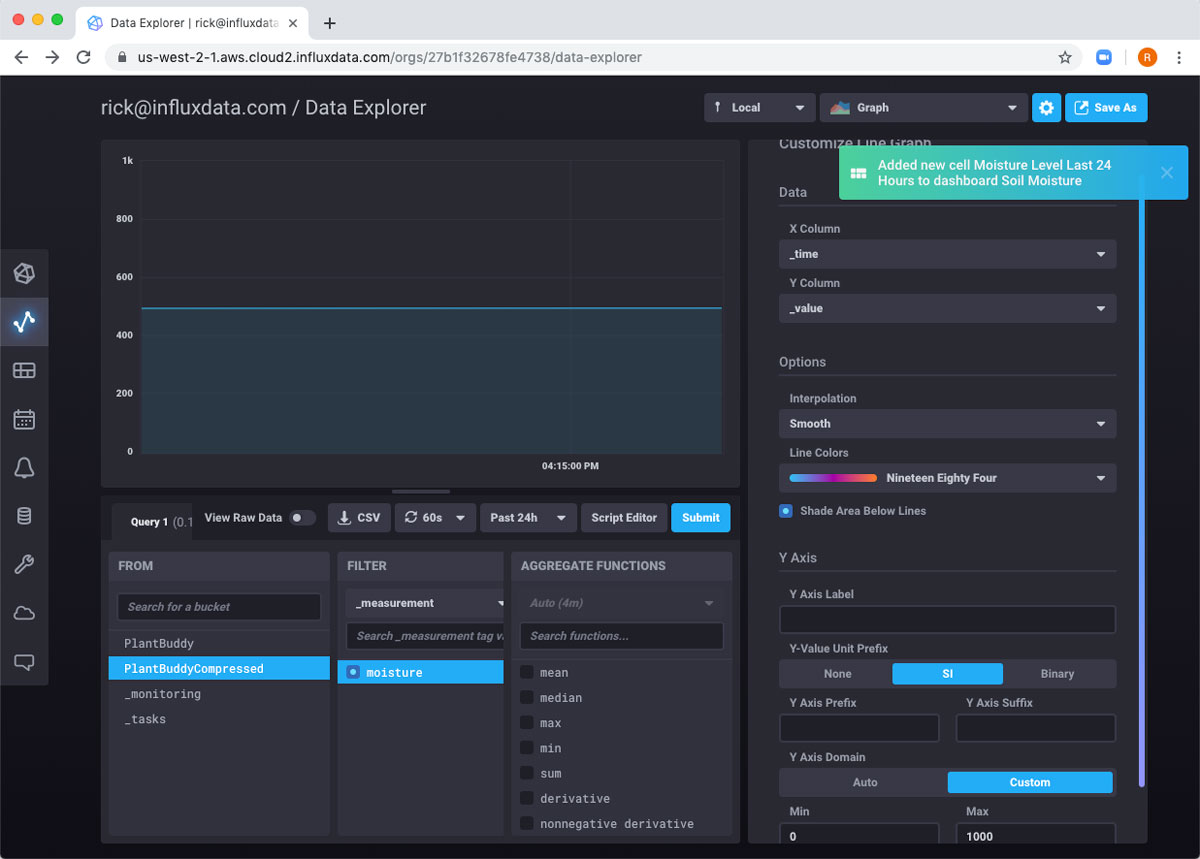Open Dashboards icon in left sidebar
Image resolution: width=1200 pixels, height=859 pixels.
(24, 371)
